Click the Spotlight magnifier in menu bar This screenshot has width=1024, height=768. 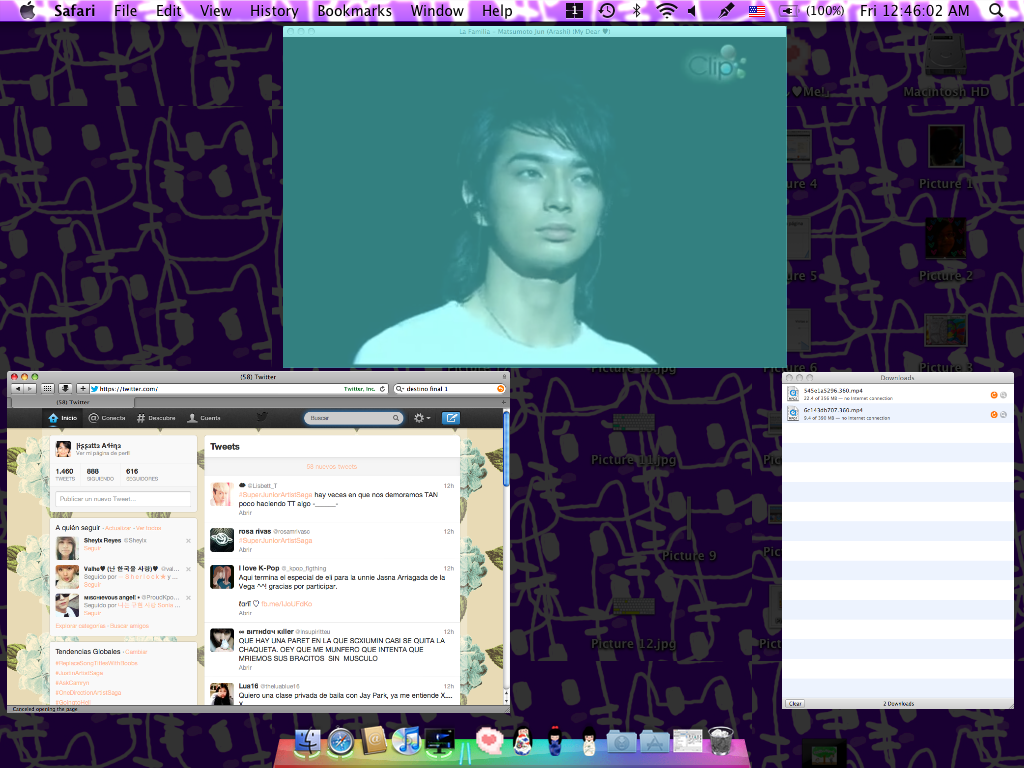coord(996,10)
